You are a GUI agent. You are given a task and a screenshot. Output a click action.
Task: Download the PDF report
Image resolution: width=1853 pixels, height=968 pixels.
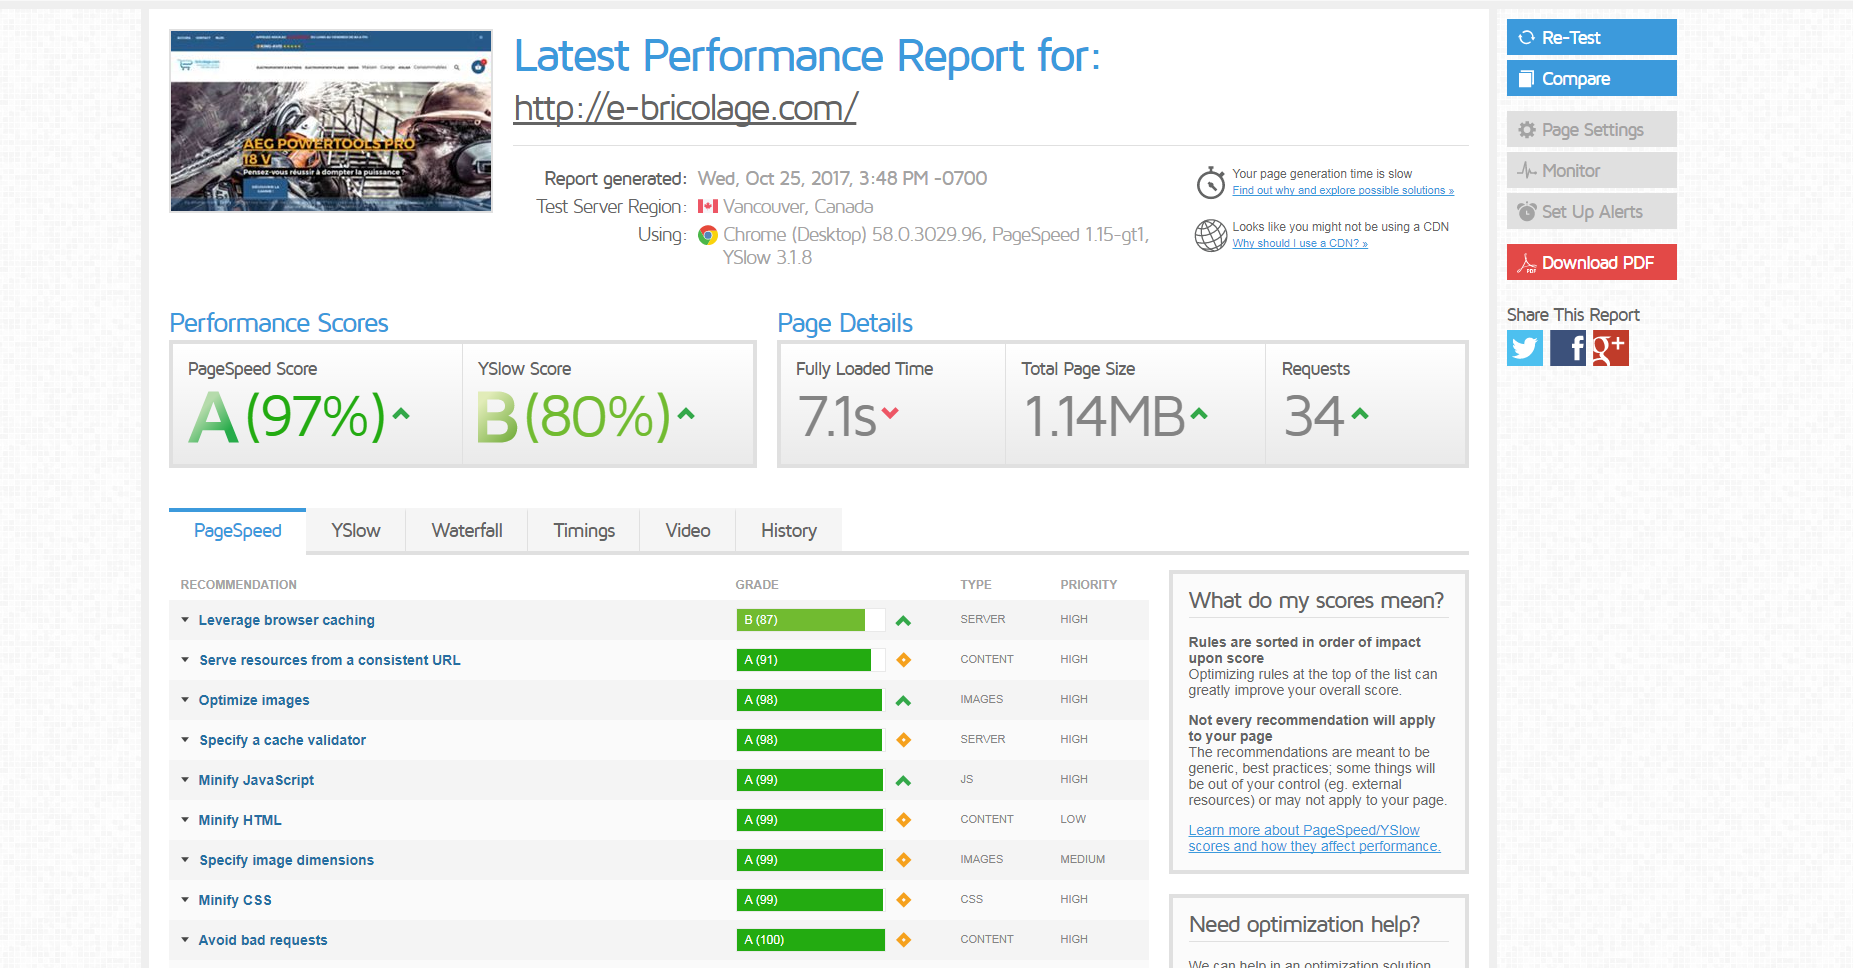point(1592,262)
